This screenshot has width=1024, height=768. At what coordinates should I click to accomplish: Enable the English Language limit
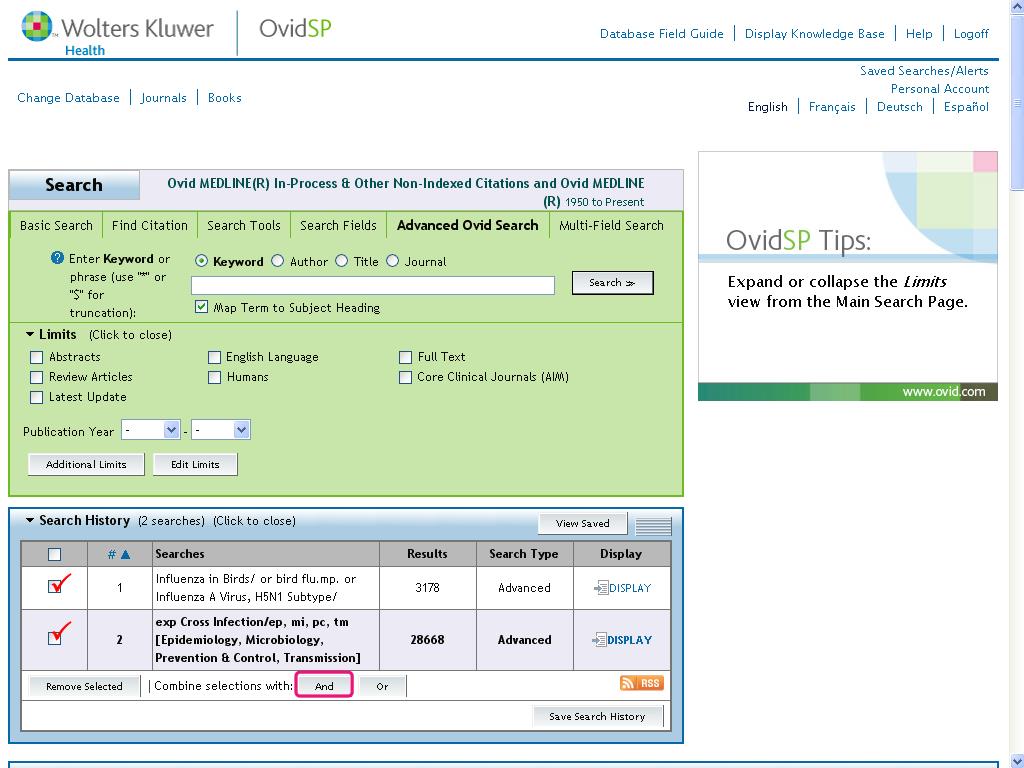click(214, 357)
